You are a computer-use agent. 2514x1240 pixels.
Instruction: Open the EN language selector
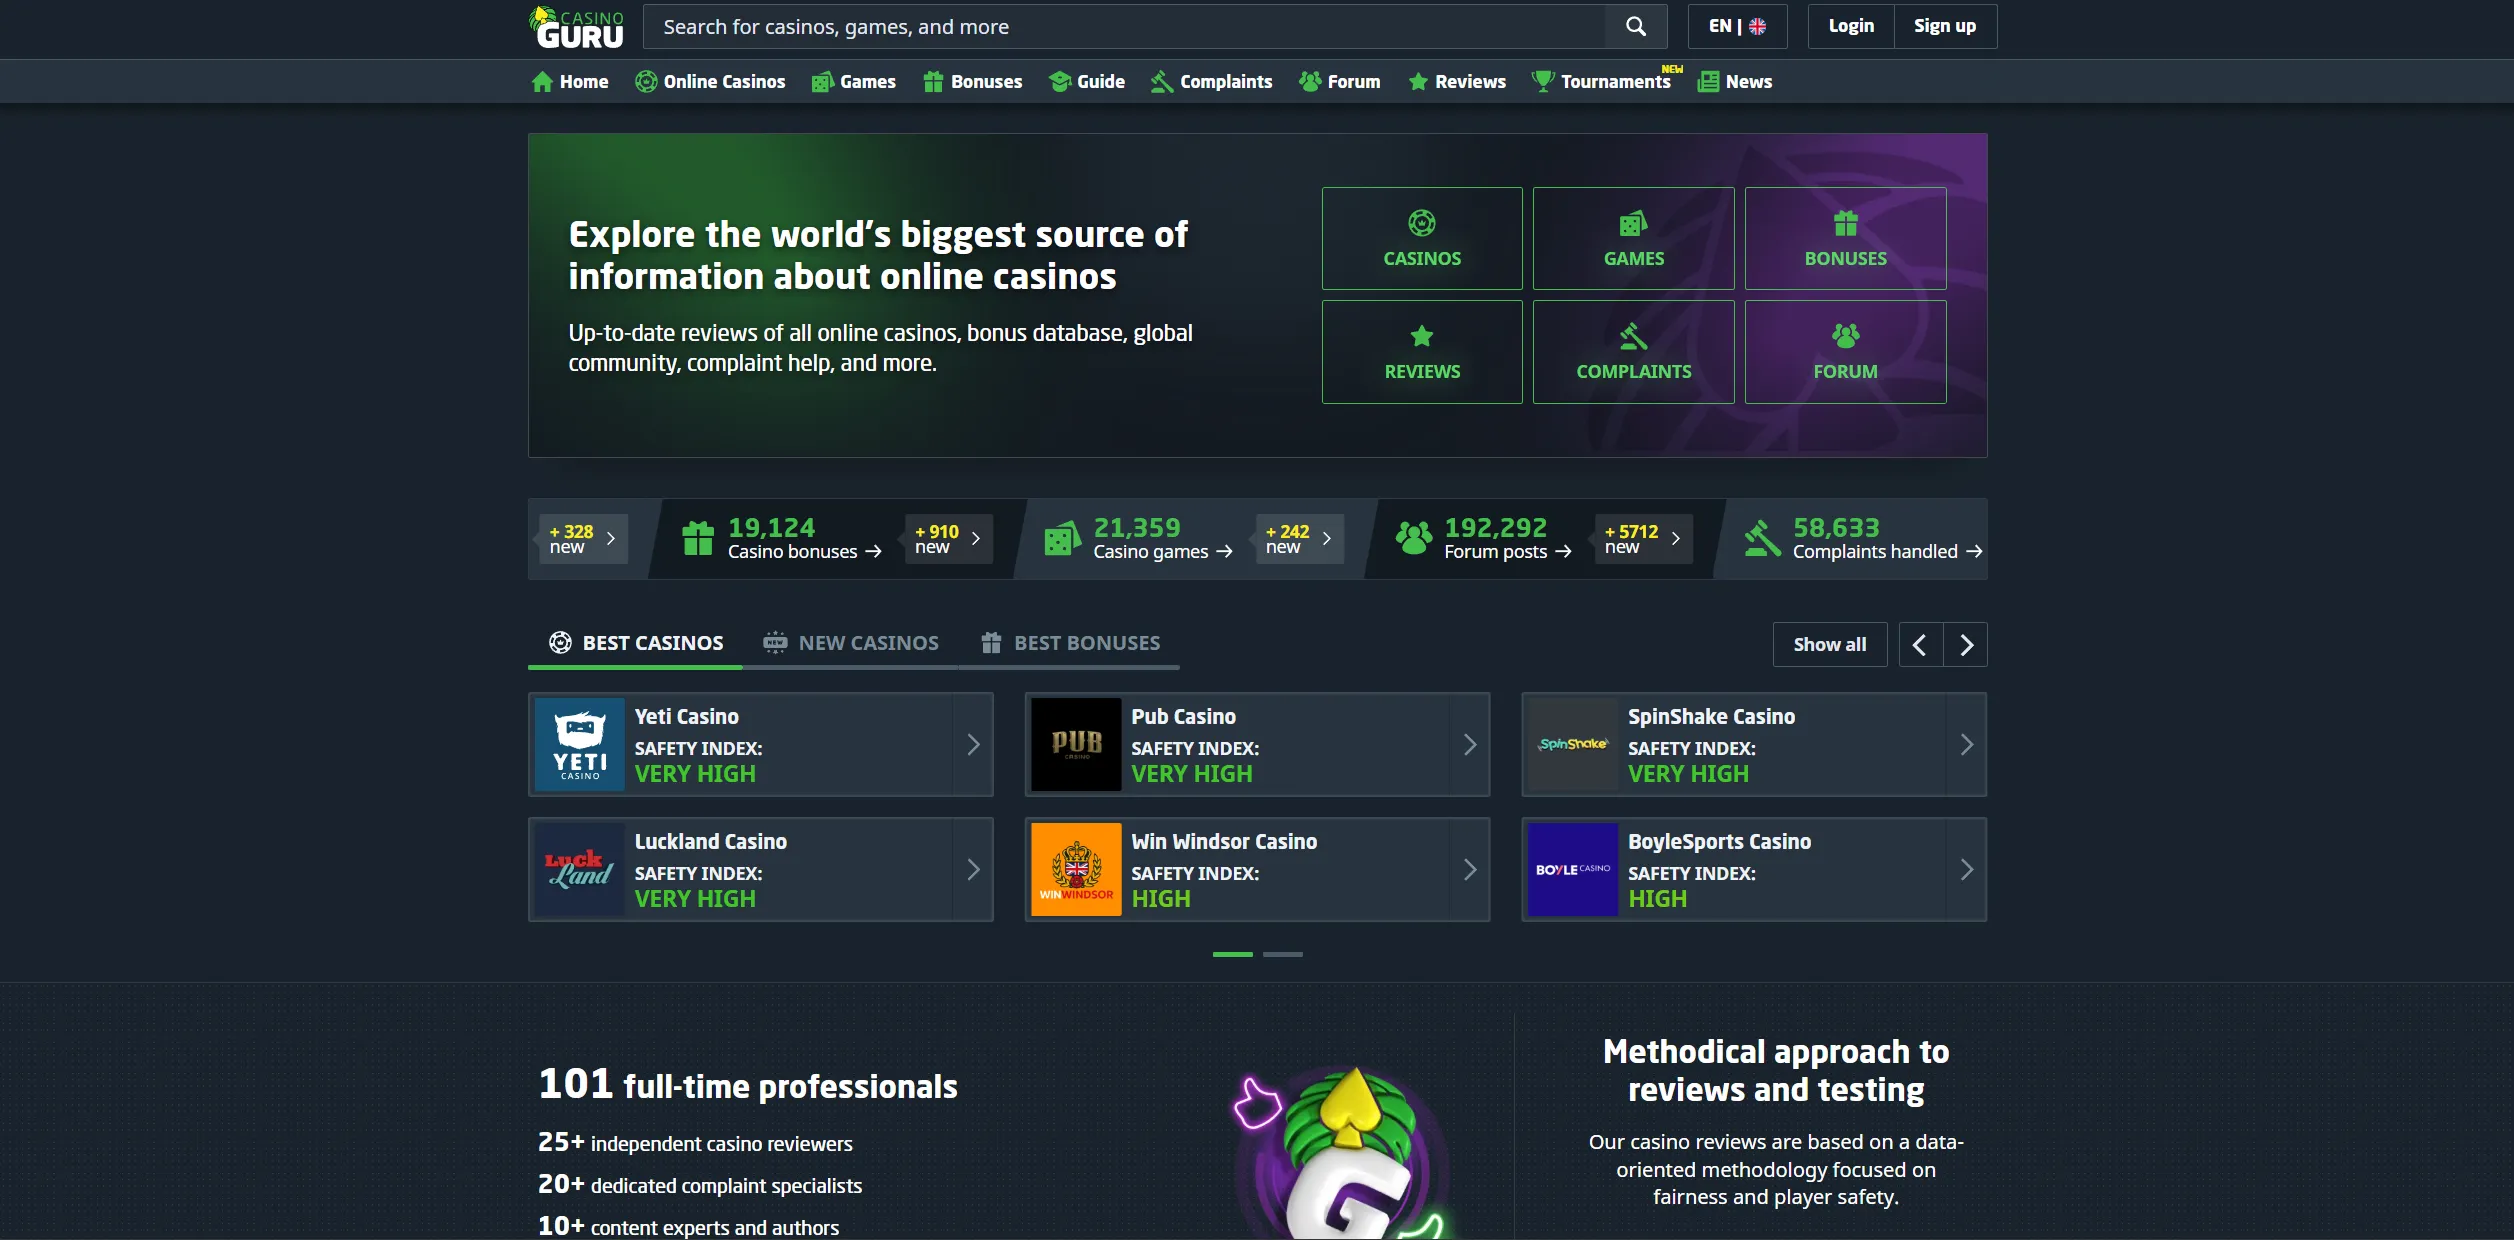click(x=1737, y=27)
